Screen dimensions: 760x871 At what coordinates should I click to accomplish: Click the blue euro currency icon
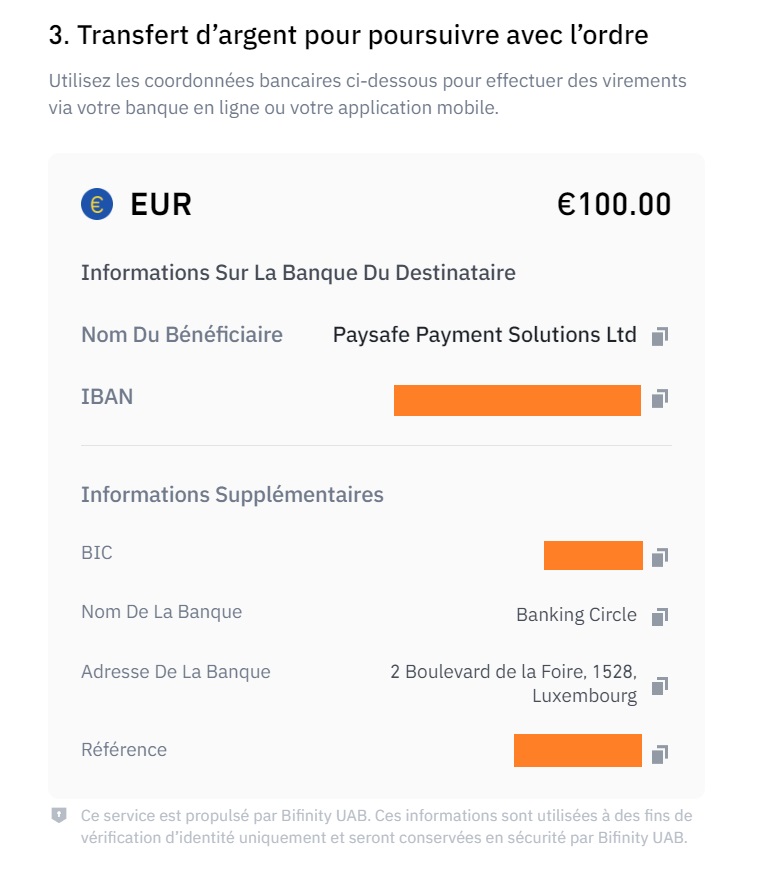point(97,205)
